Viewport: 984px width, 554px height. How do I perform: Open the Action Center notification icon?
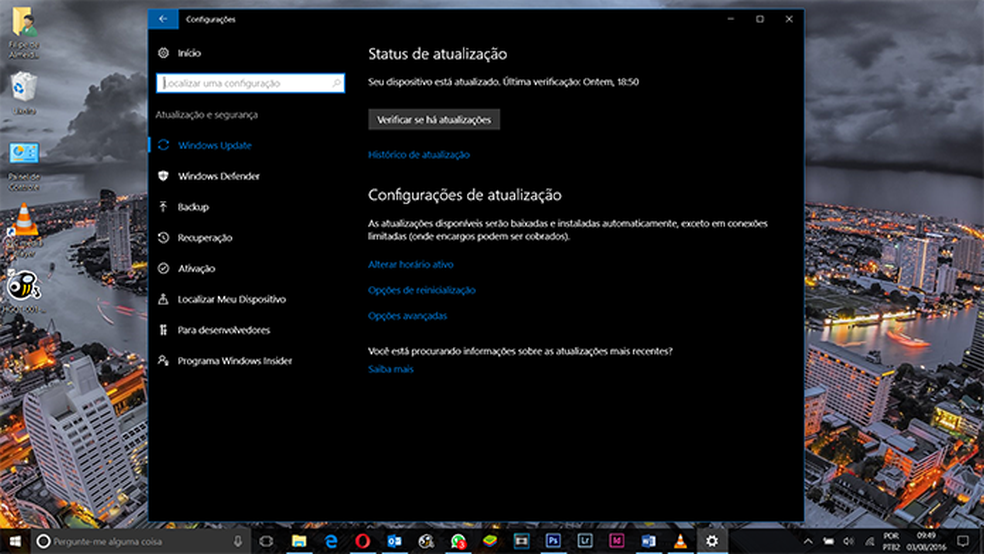[x=963, y=541]
